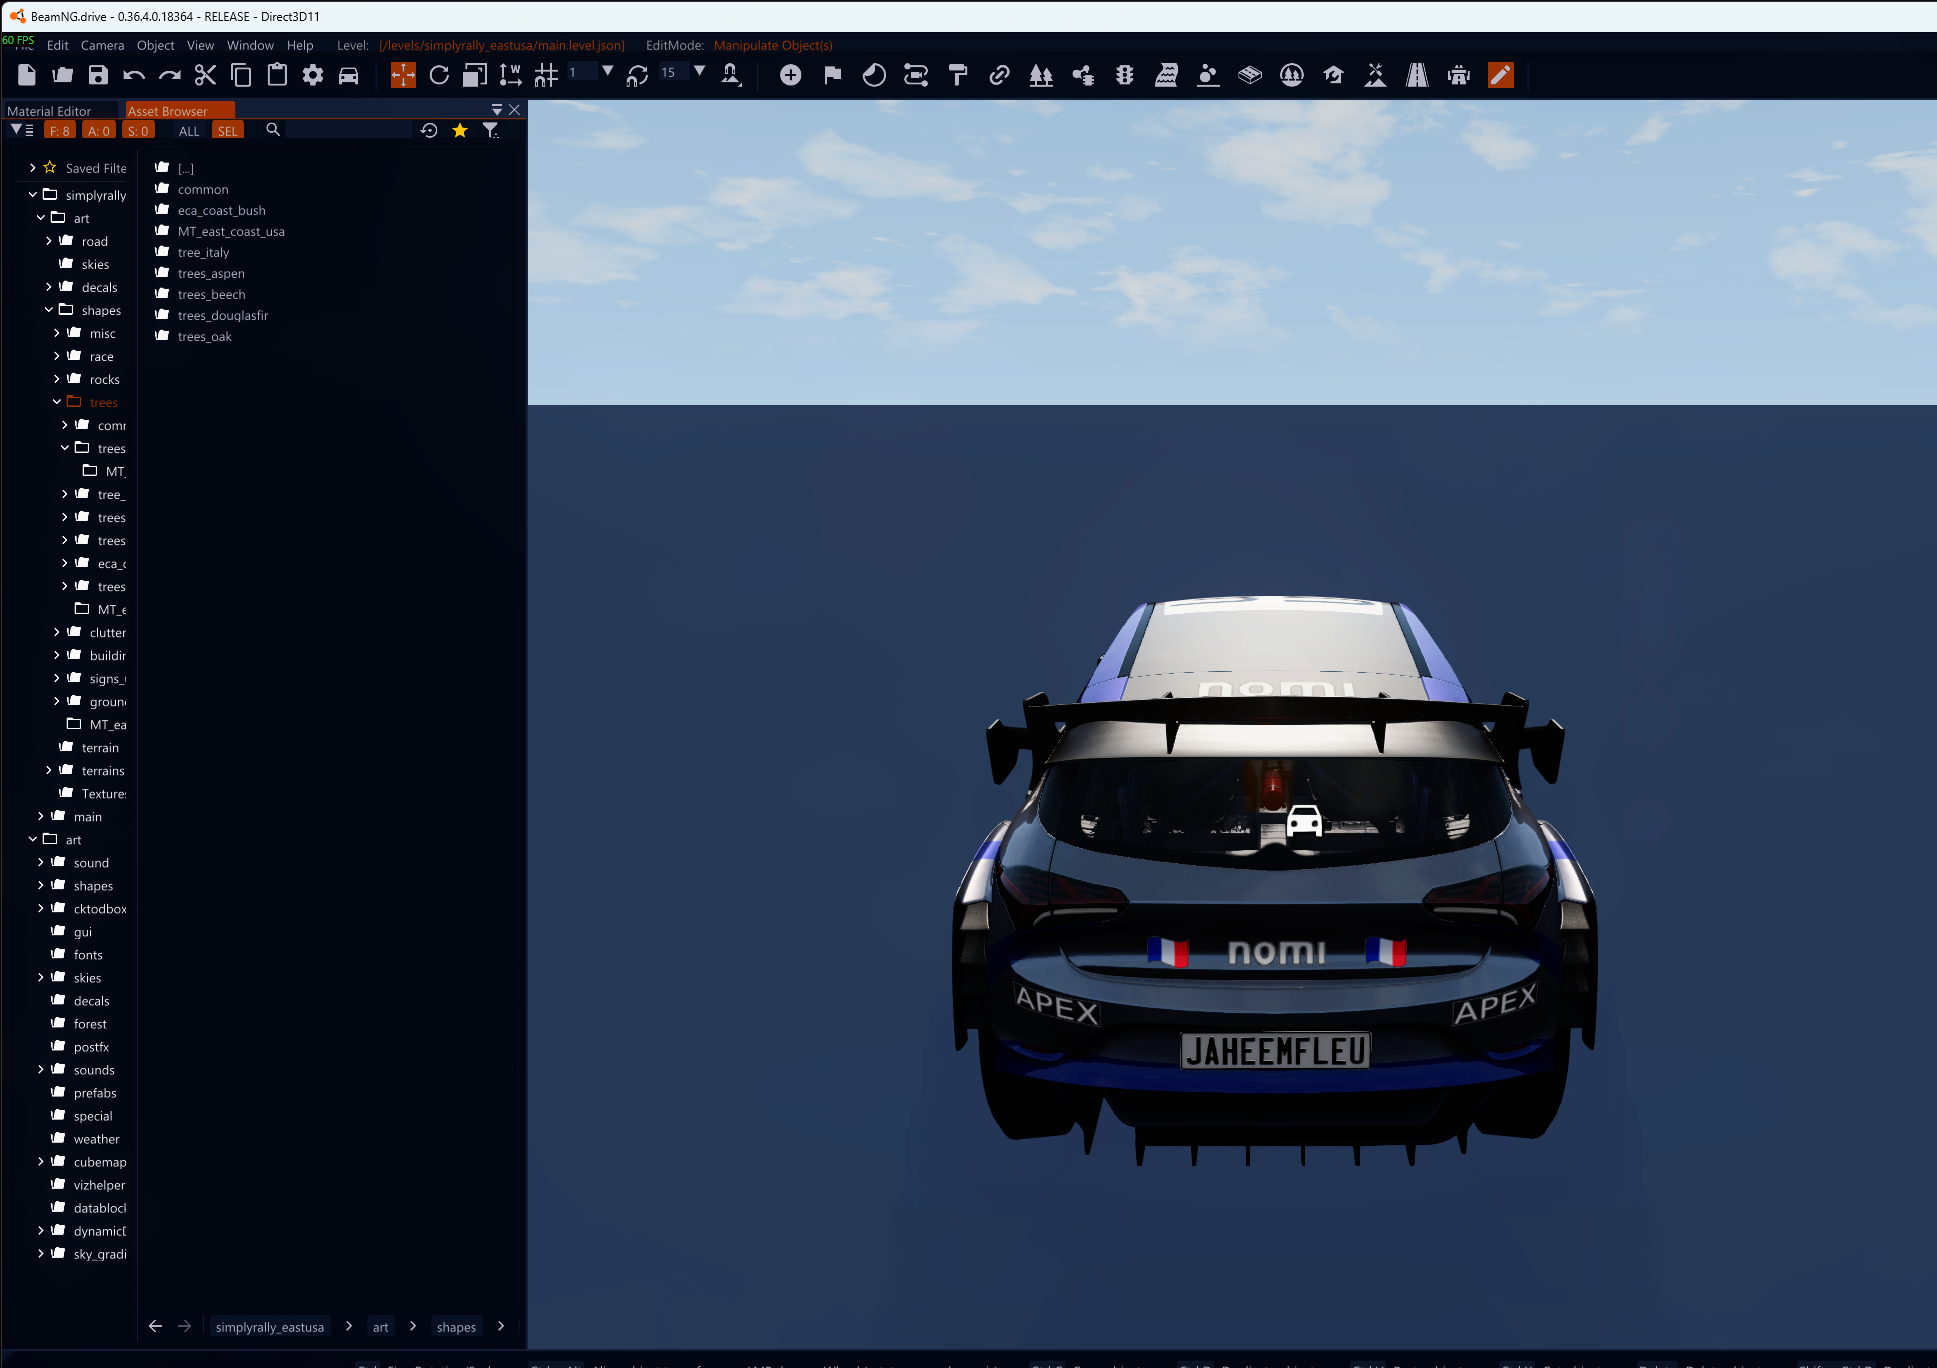Toggle the grid snapping icon
This screenshot has height=1368, width=1937.
(546, 75)
